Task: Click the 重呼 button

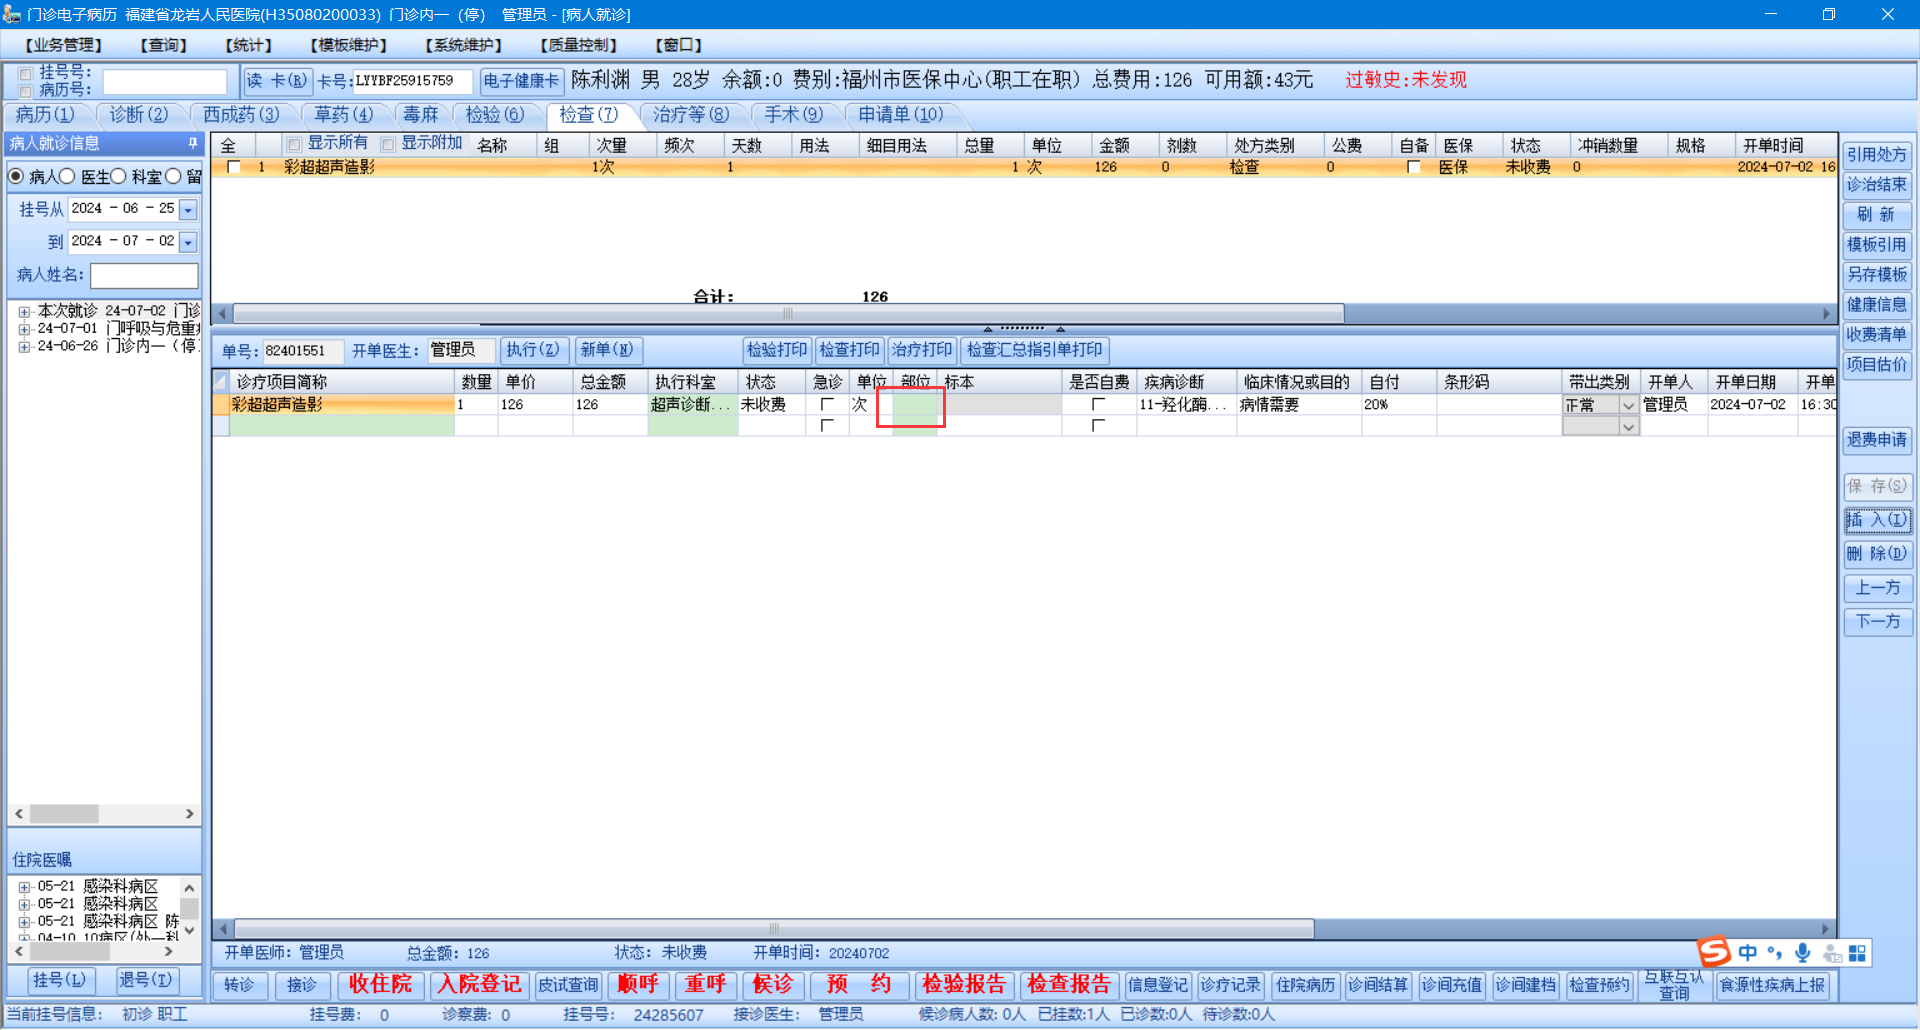Action: pos(705,985)
